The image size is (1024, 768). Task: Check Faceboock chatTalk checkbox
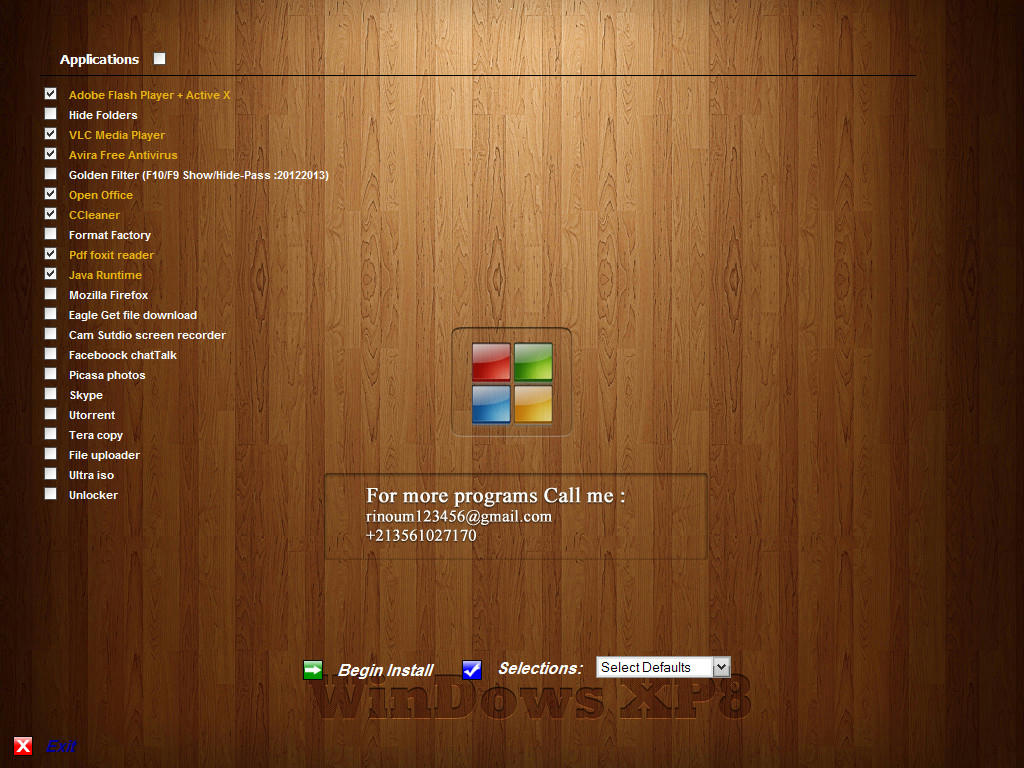(50, 354)
